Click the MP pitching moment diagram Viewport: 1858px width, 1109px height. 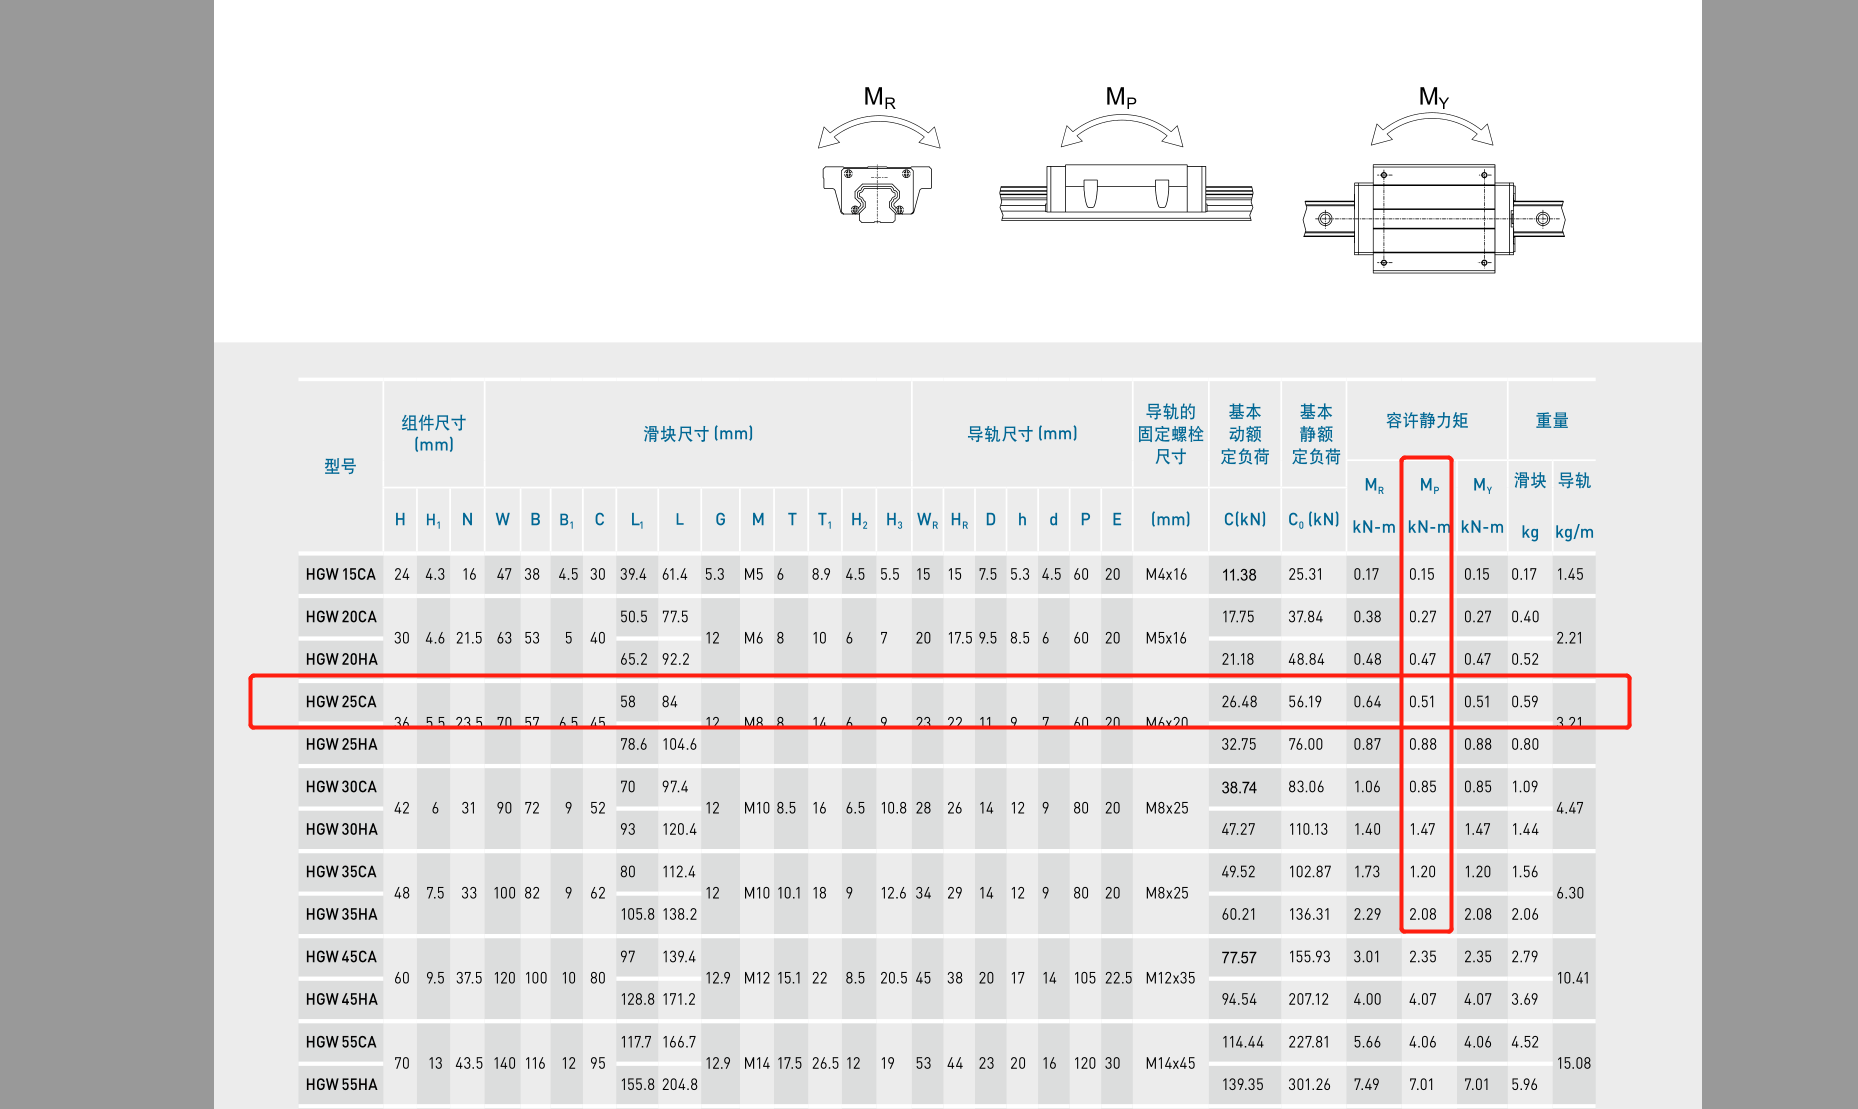point(1125,154)
